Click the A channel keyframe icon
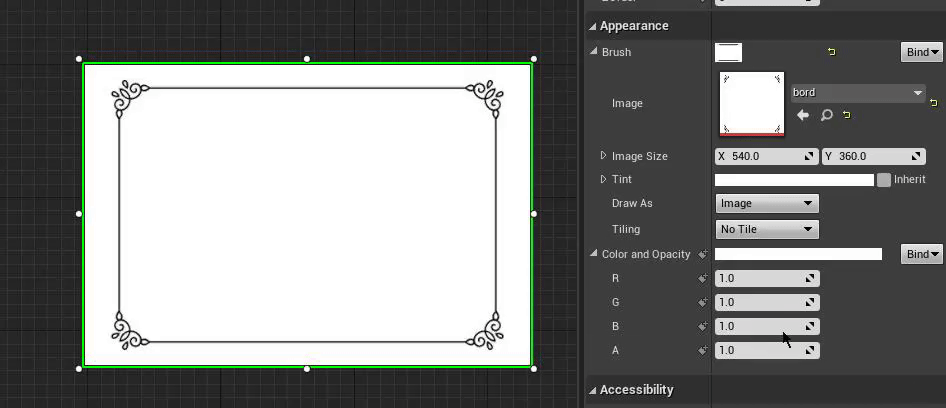The height and width of the screenshot is (408, 946). (703, 350)
